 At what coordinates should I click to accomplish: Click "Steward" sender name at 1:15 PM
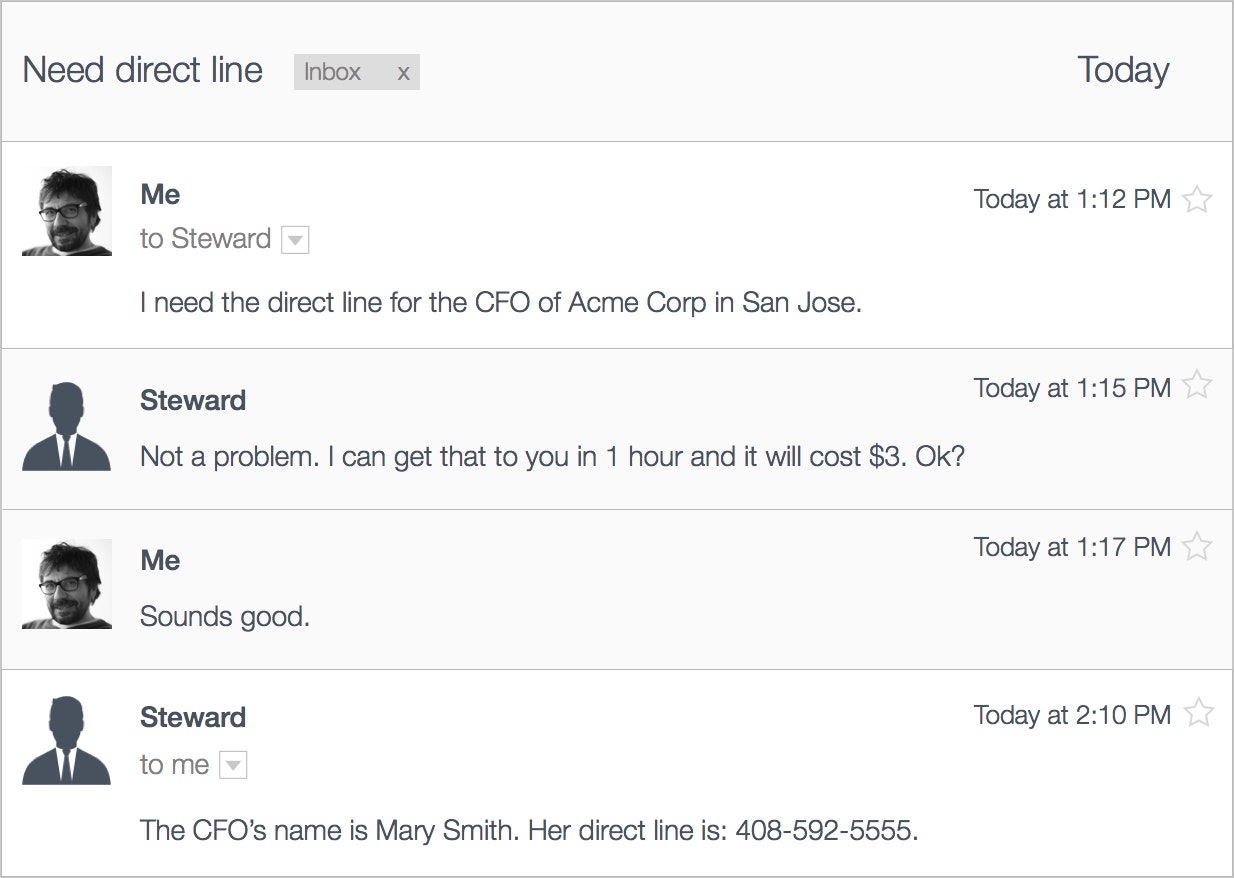(193, 401)
